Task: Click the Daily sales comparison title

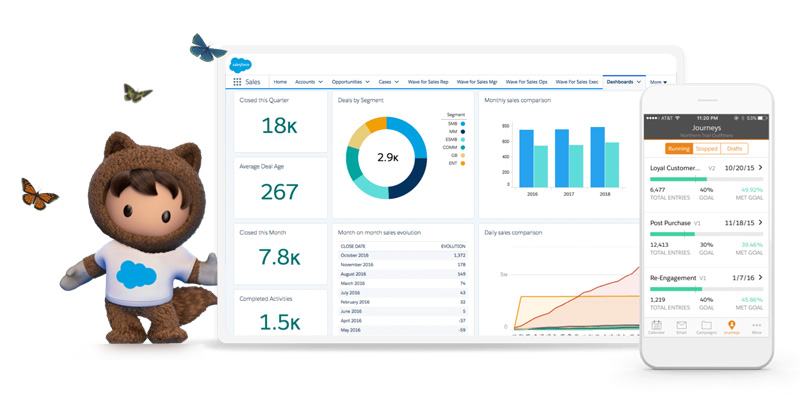Action: tap(513, 233)
